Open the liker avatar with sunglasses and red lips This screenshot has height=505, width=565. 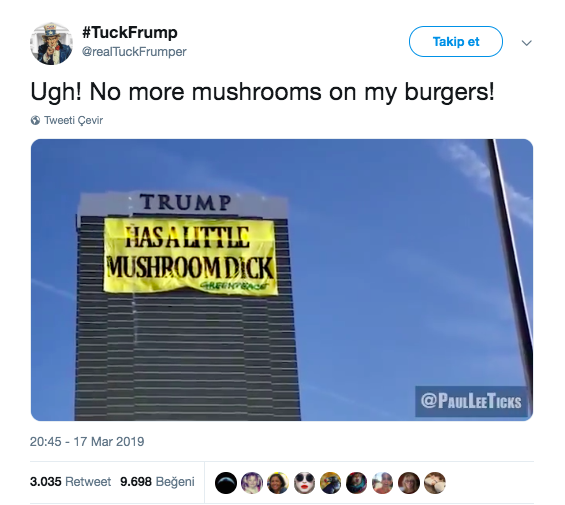(x=304, y=483)
